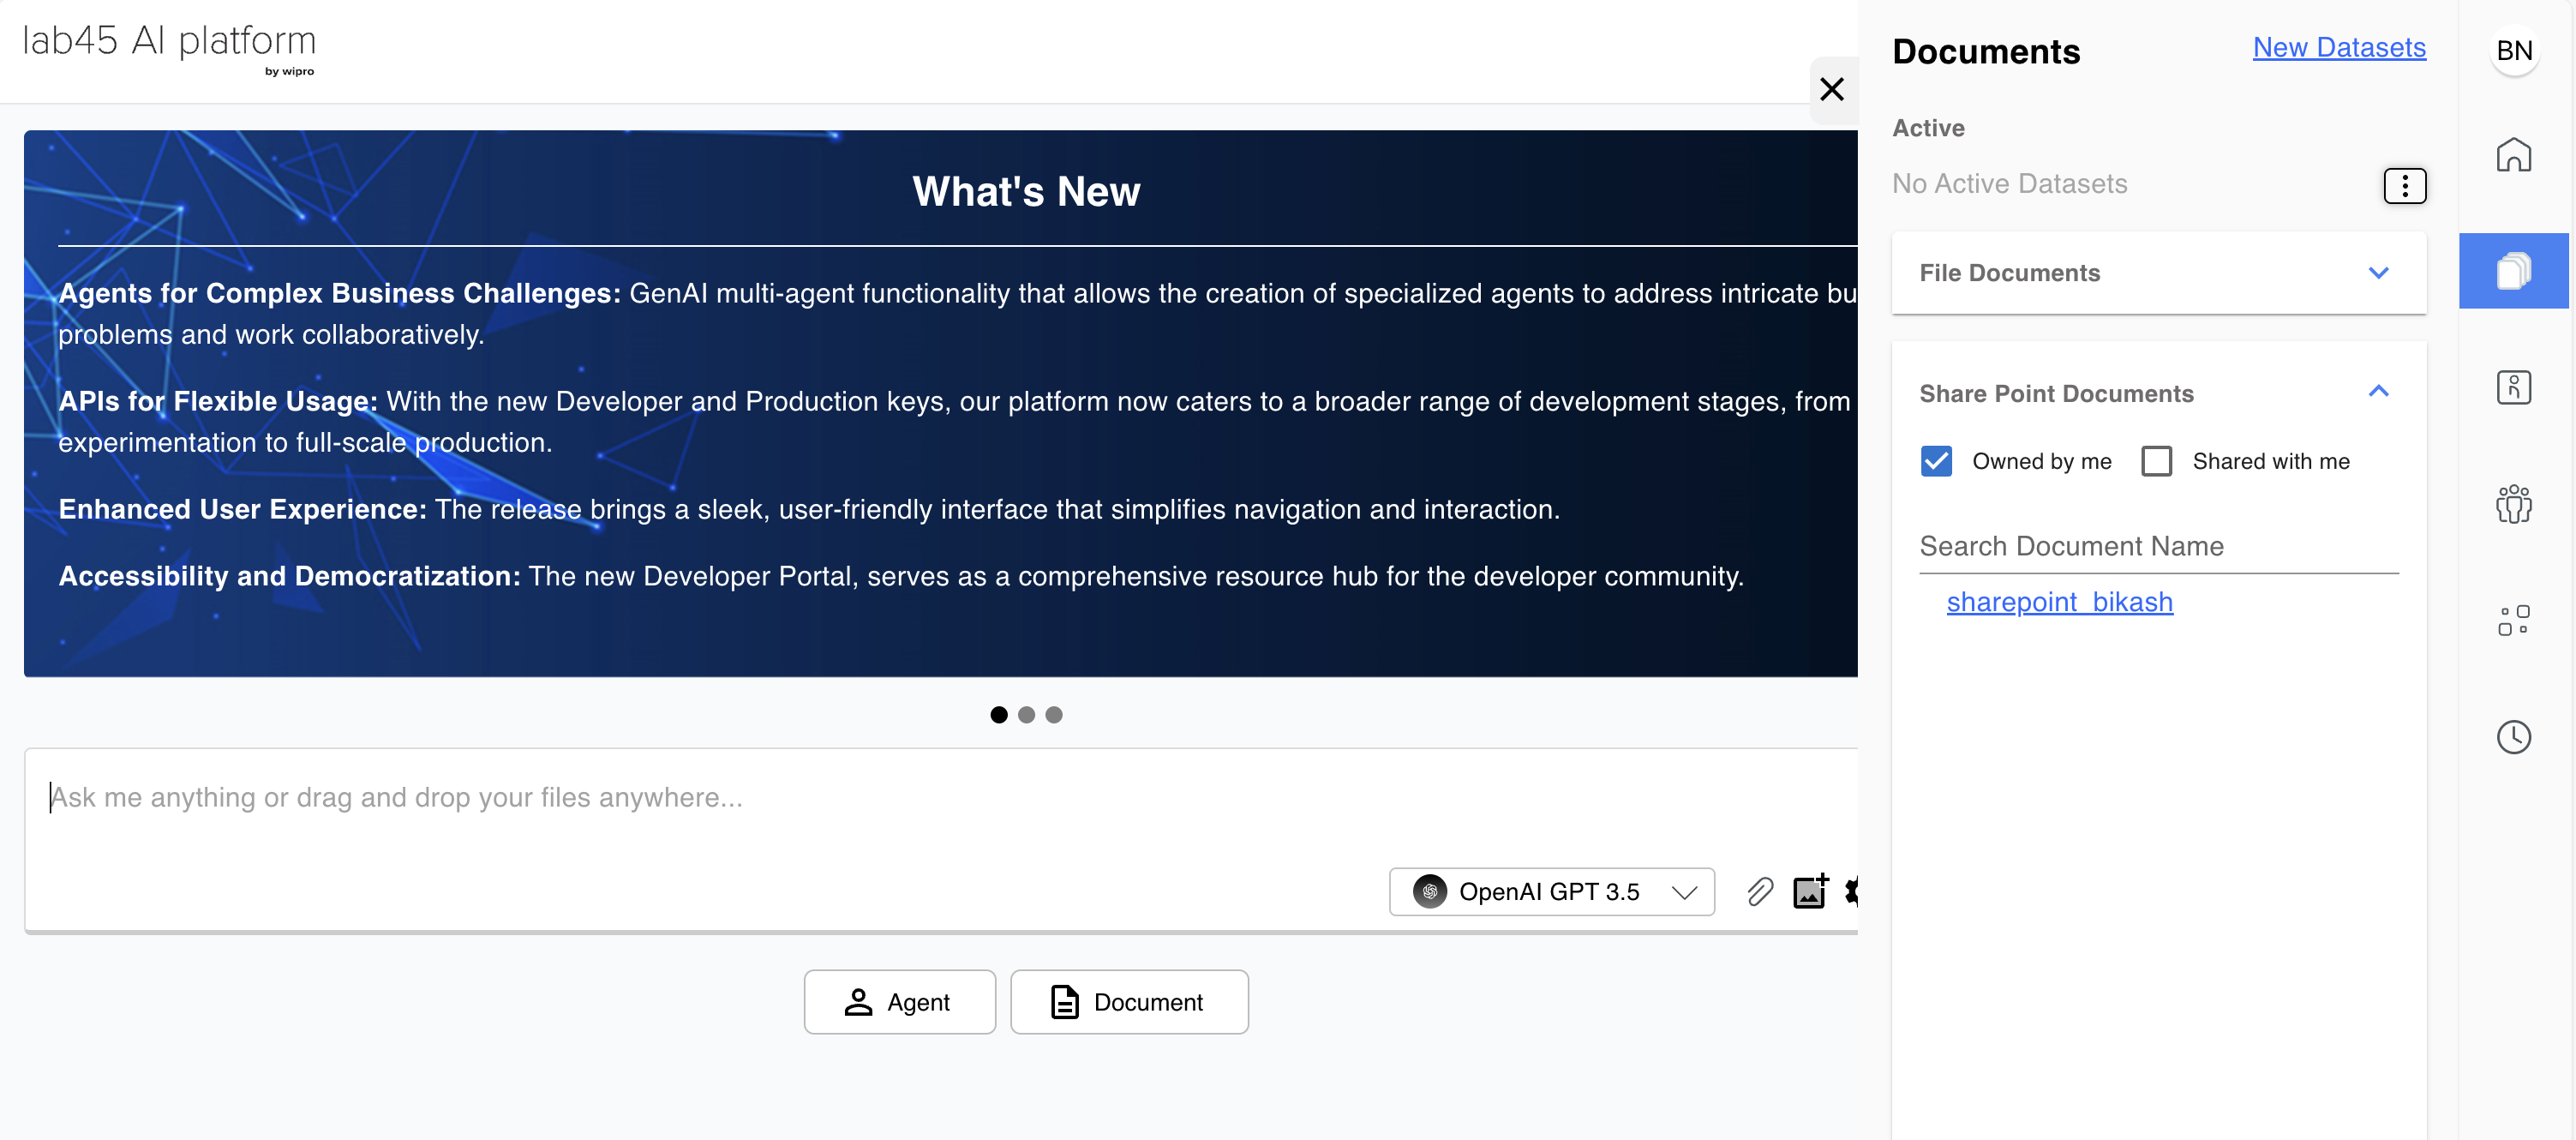Click the paperclip attach file icon
The height and width of the screenshot is (1140, 2576).
(1760, 891)
